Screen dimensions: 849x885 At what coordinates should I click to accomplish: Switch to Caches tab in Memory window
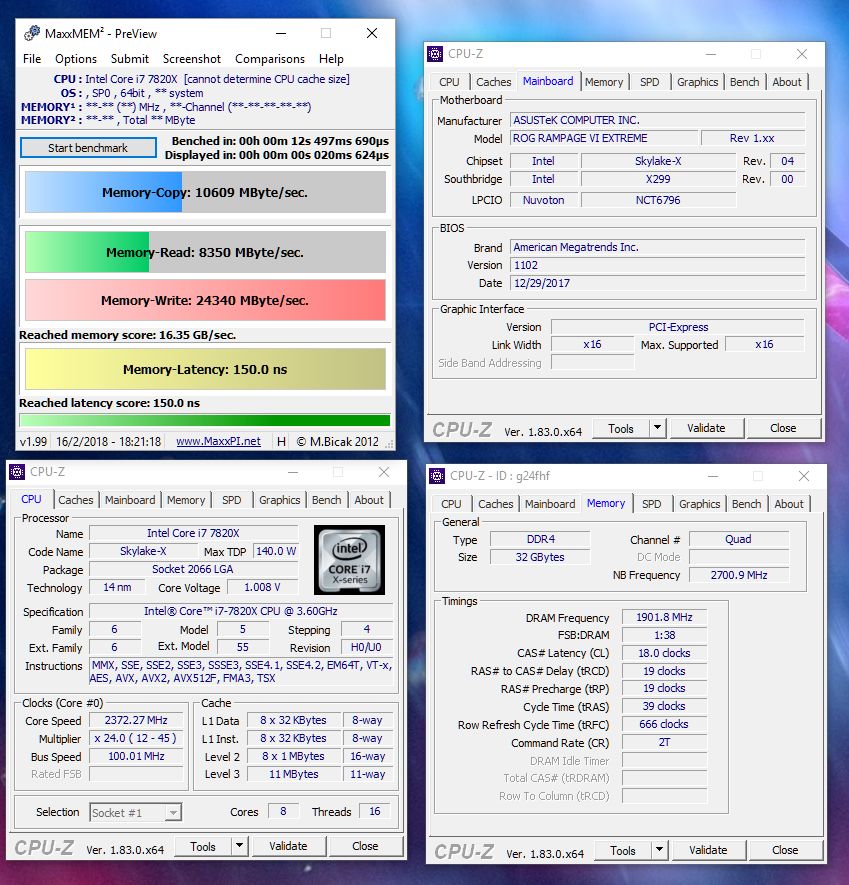[x=496, y=504]
